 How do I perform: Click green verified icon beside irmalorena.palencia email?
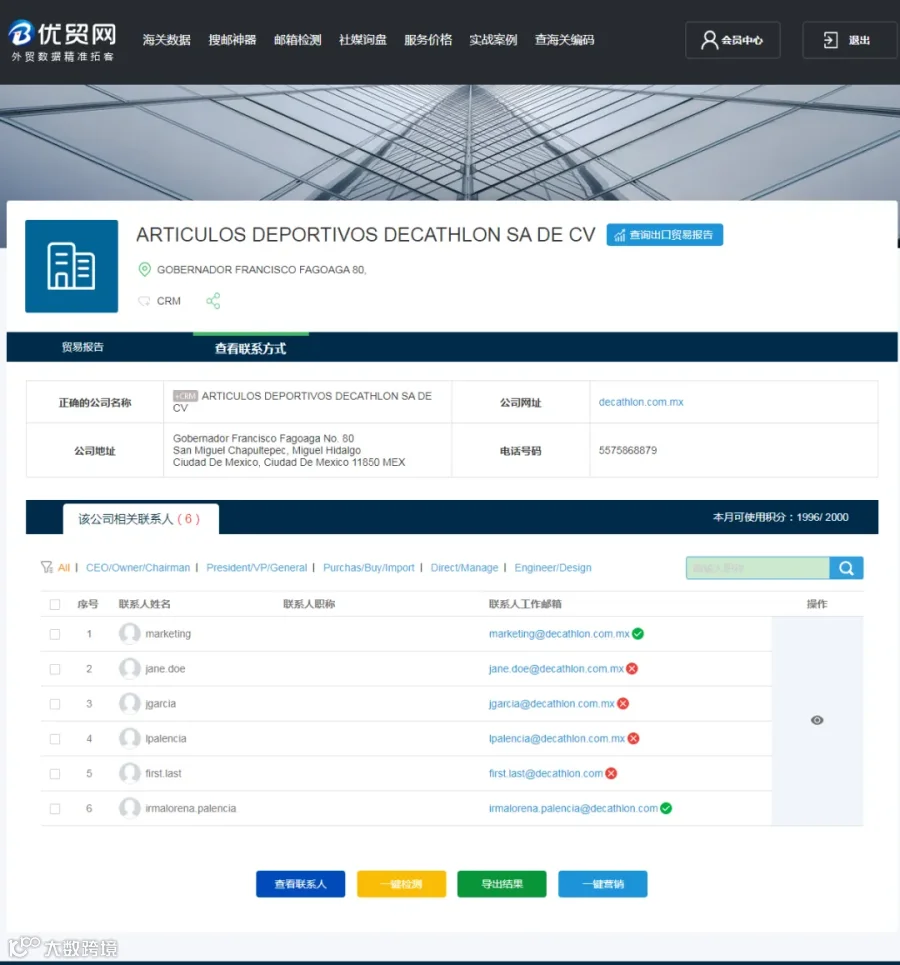click(x=666, y=808)
